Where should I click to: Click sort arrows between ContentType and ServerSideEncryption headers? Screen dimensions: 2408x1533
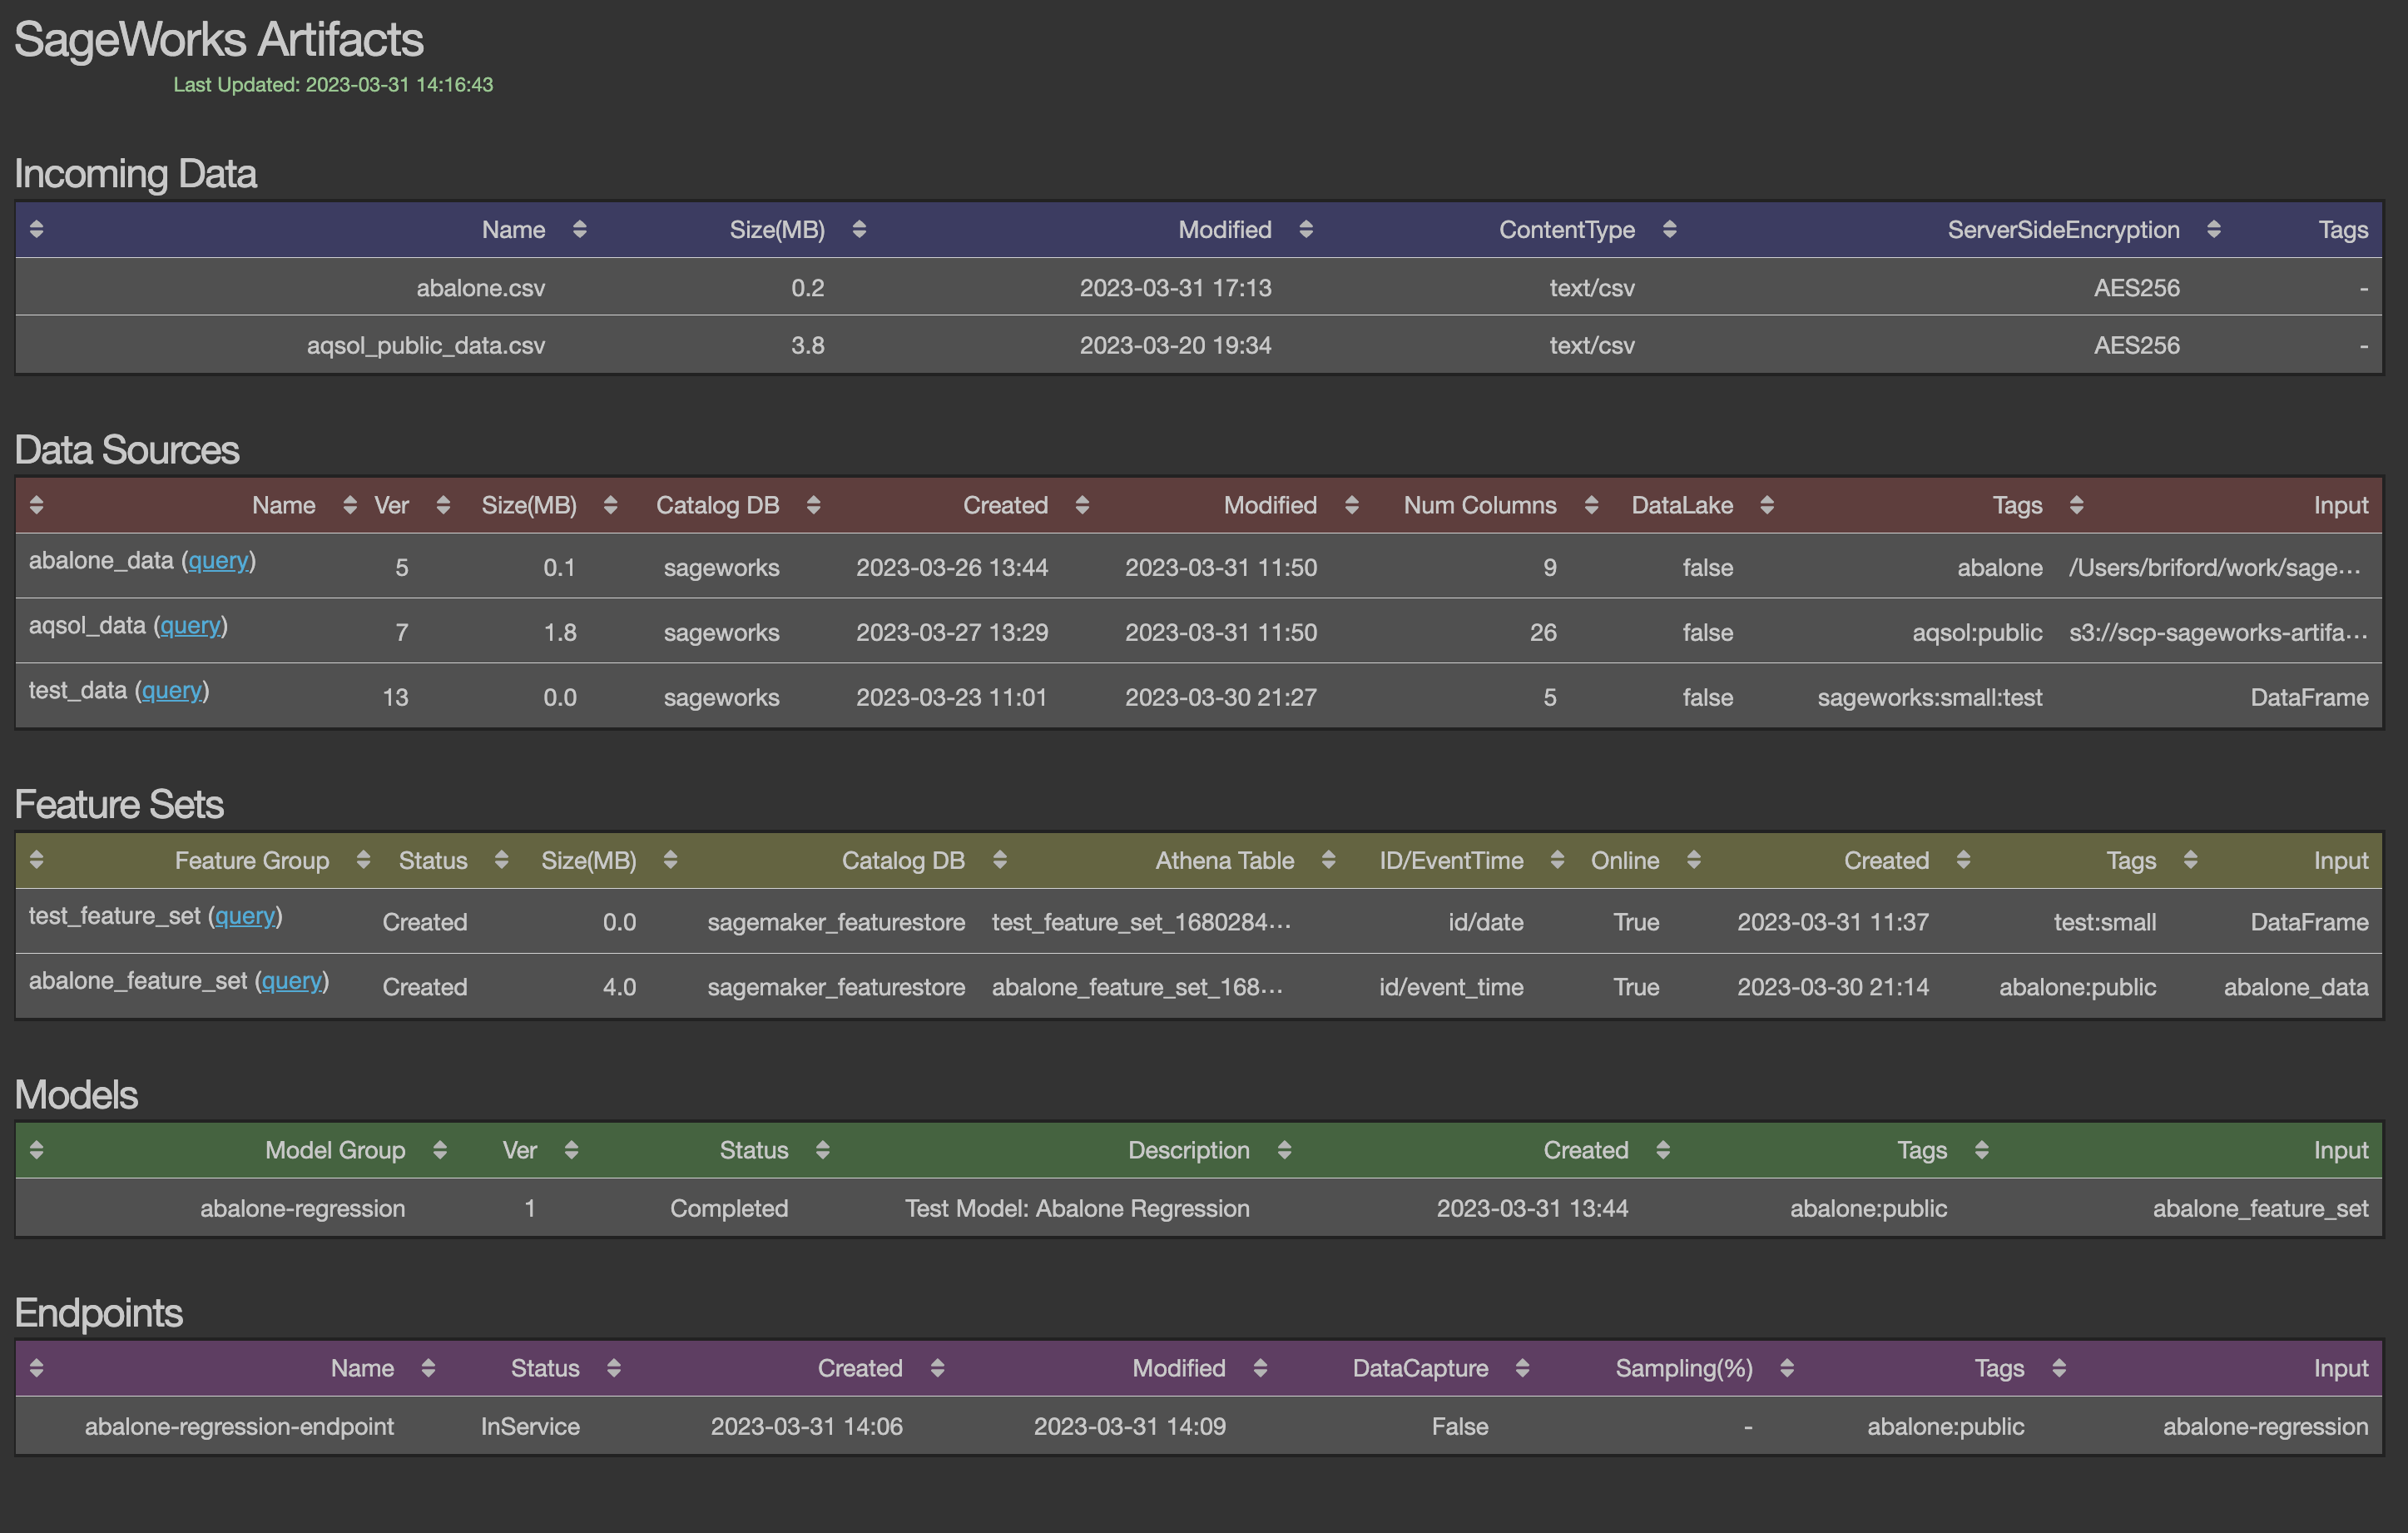[x=1669, y=229]
